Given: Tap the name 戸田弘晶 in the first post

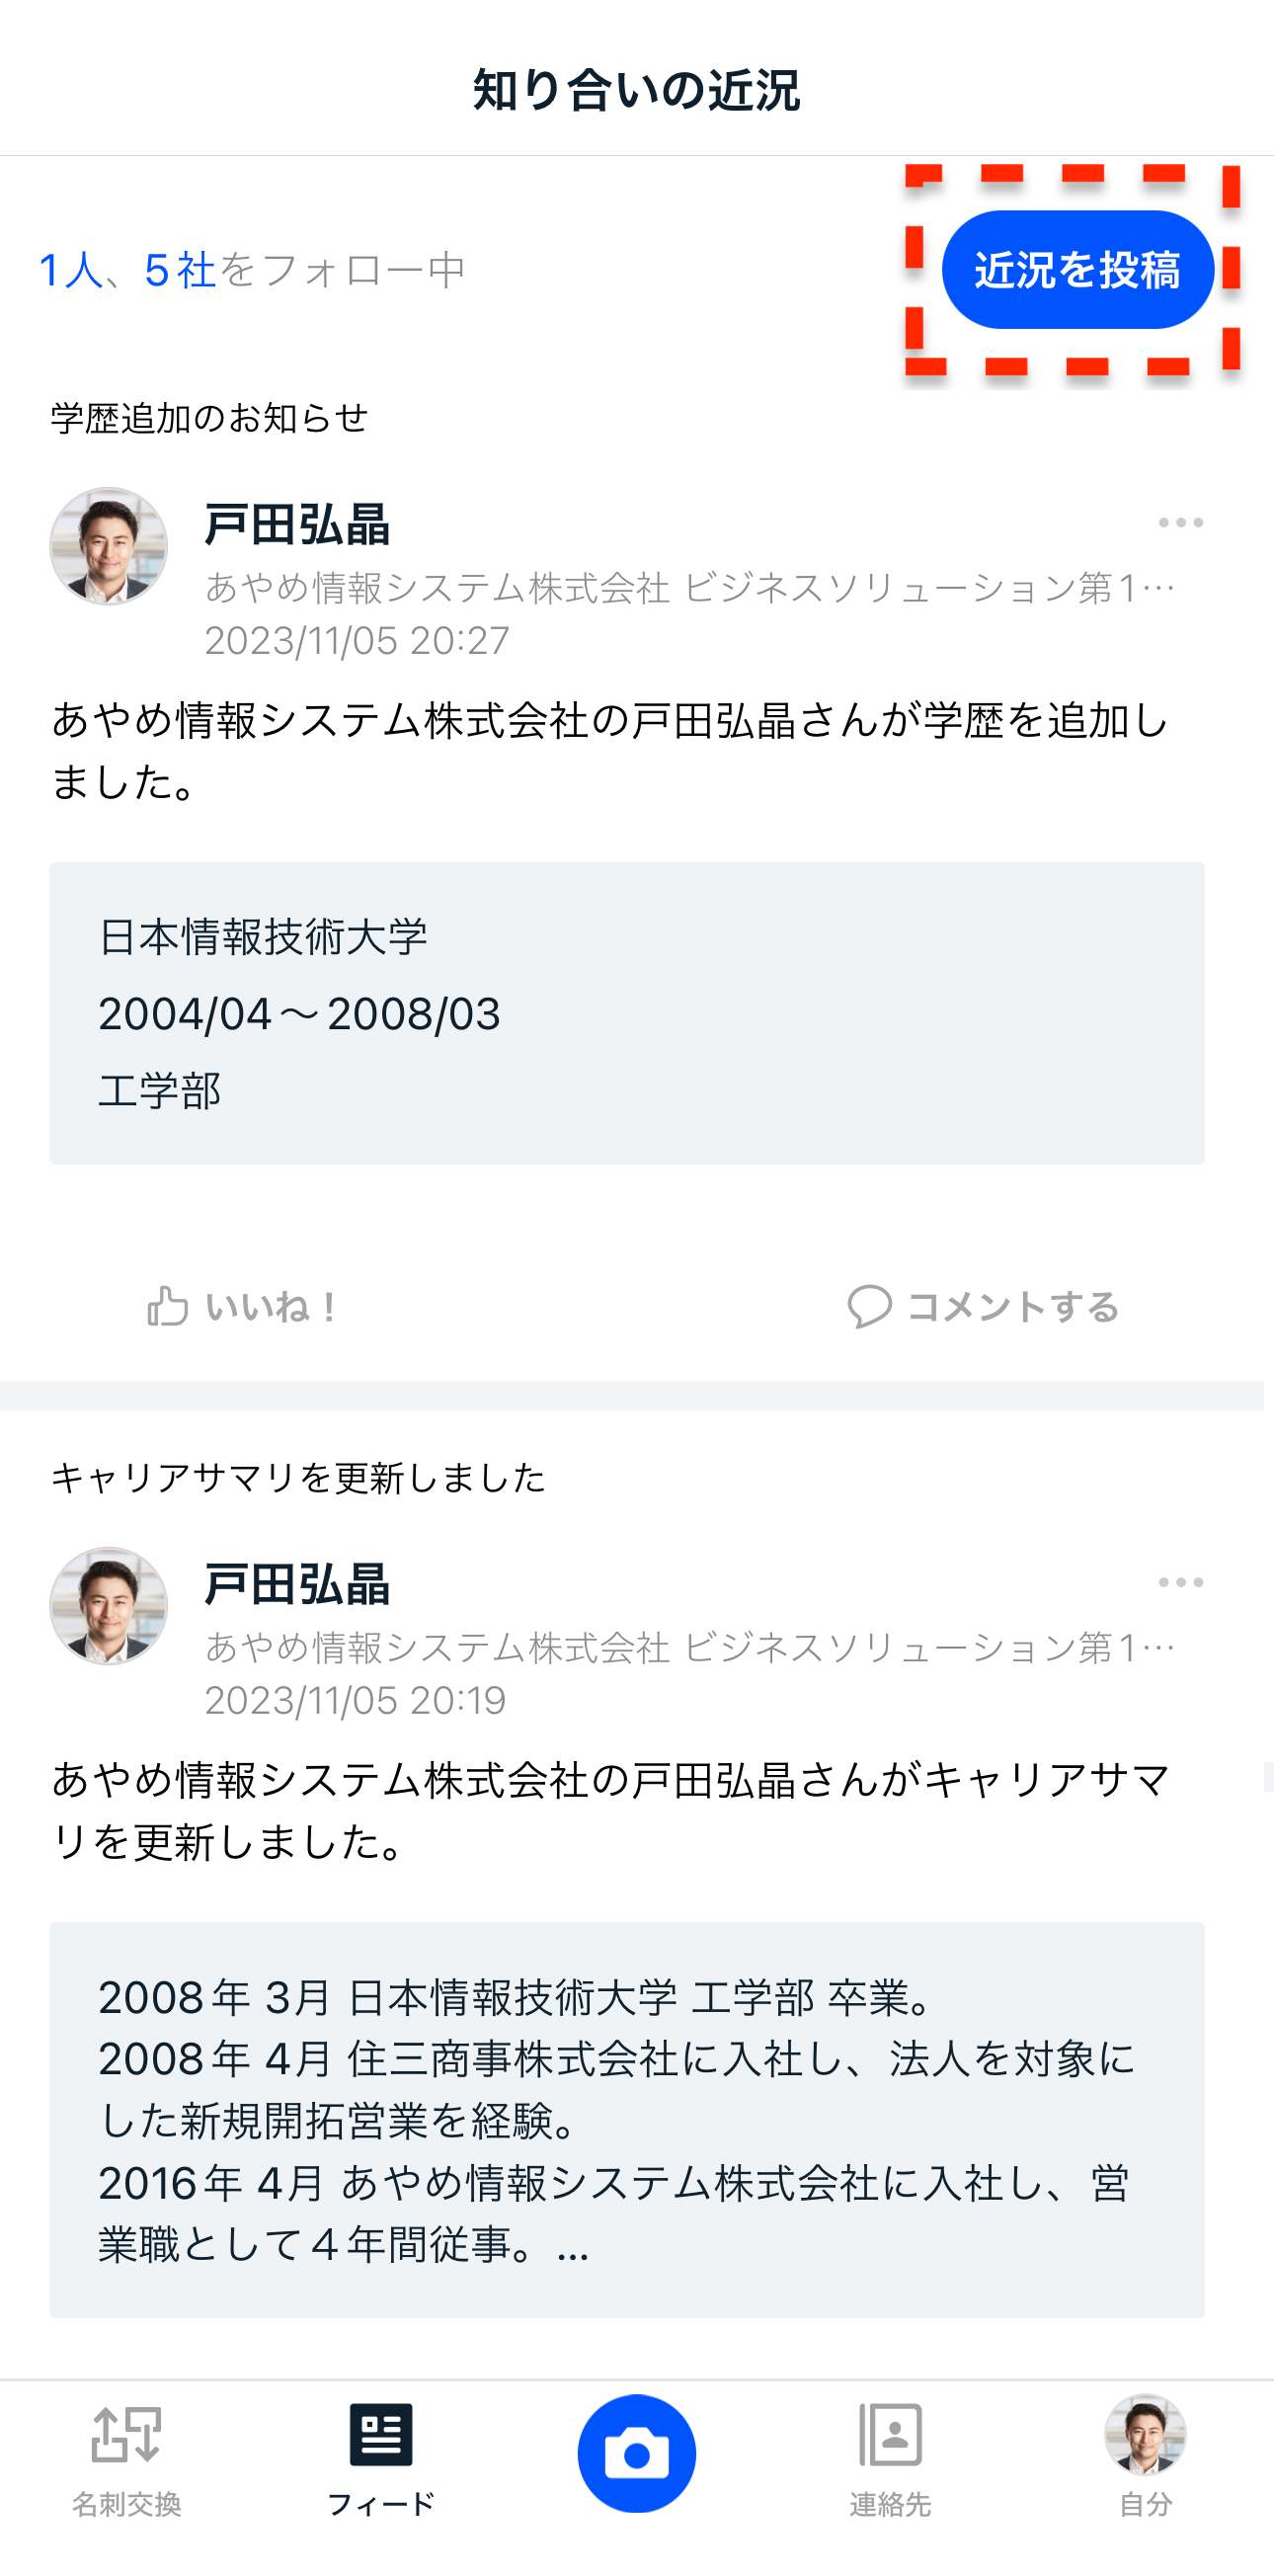Looking at the screenshot, I should click(297, 525).
